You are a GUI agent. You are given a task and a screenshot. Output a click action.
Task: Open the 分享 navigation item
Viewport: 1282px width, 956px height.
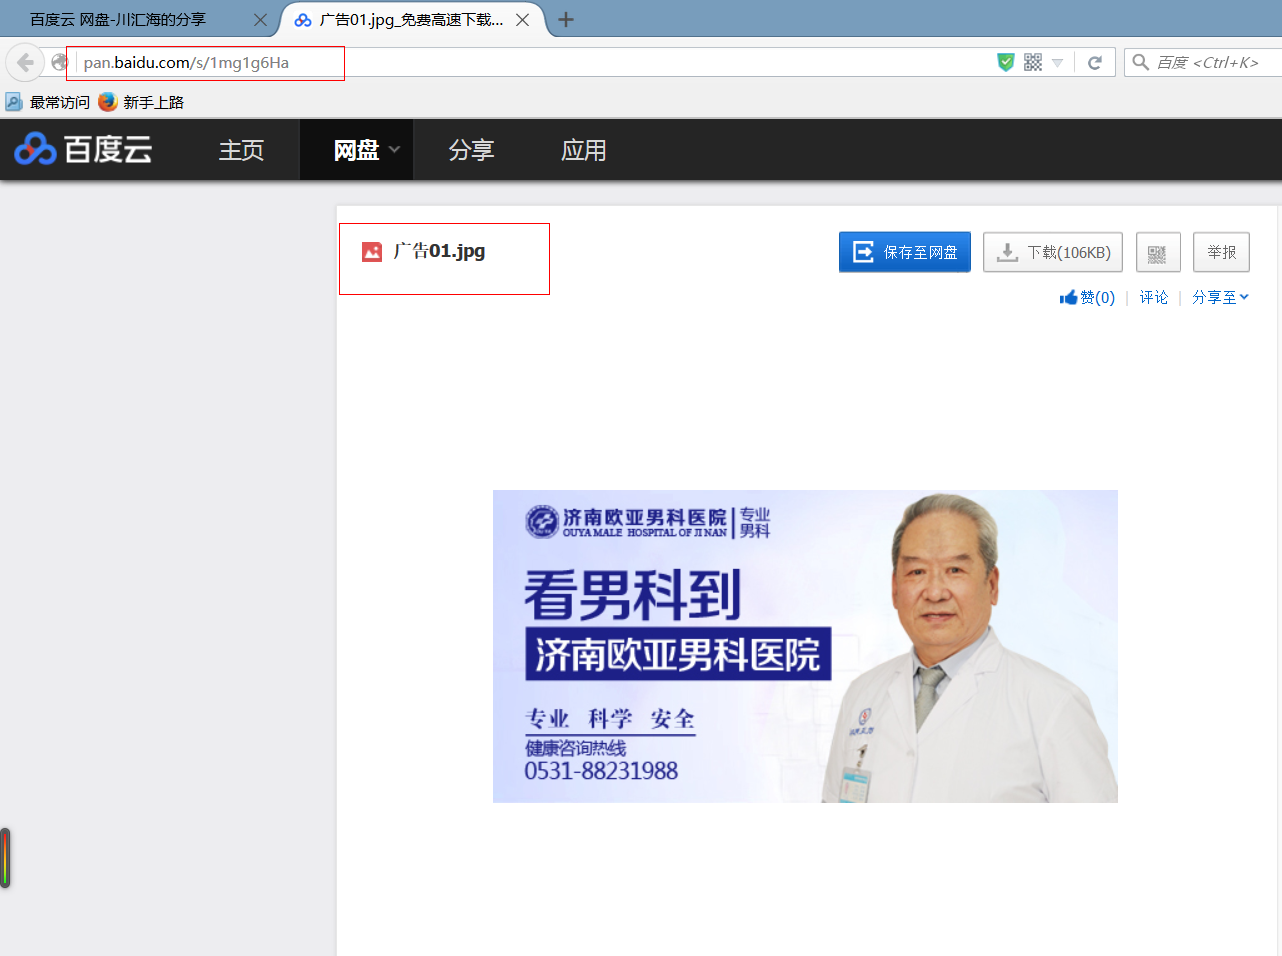[x=471, y=150]
